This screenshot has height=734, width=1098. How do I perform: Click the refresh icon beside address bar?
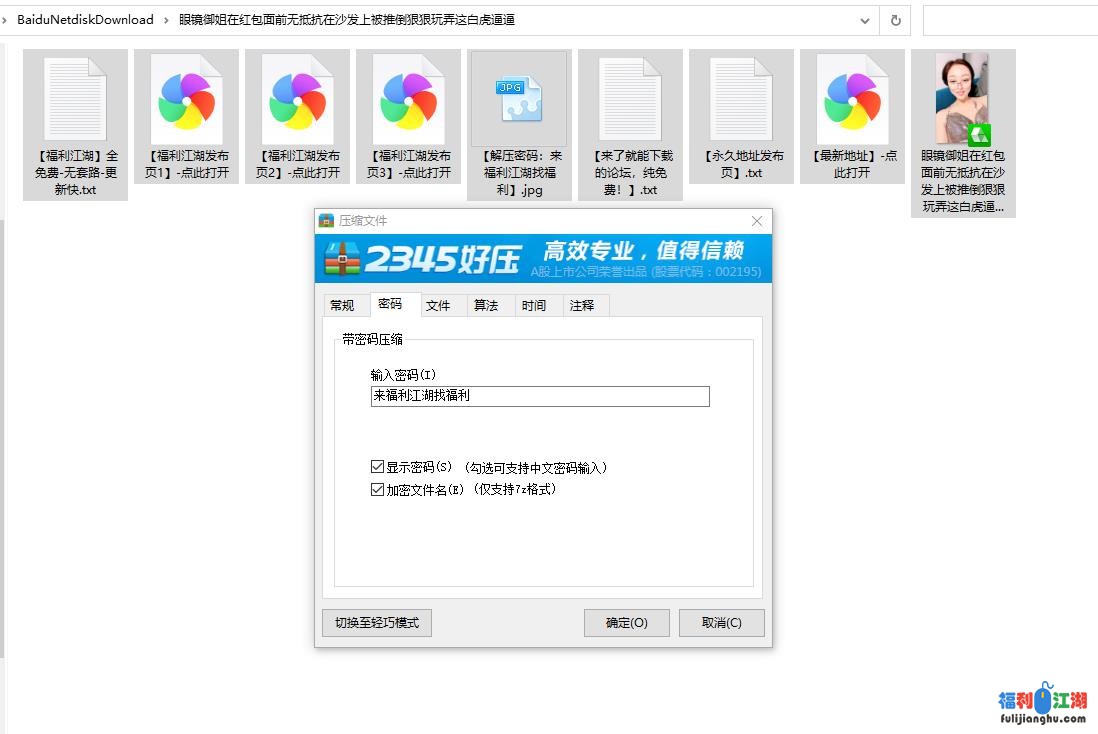tap(895, 20)
